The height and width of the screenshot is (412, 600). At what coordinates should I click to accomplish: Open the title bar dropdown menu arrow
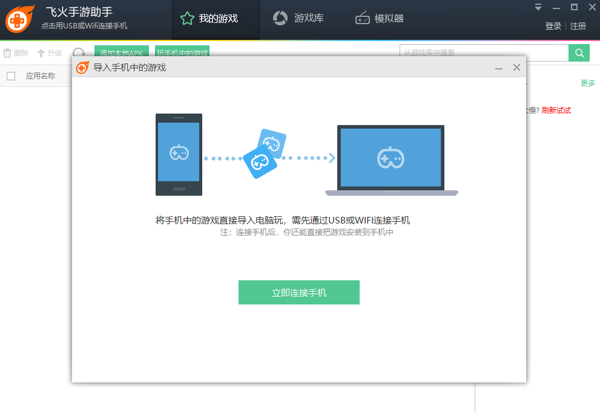(538, 7)
